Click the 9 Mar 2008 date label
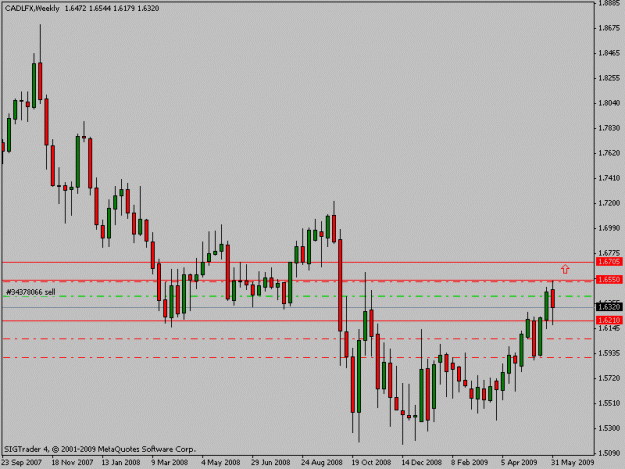The height and width of the screenshot is (469, 625). click(169, 463)
